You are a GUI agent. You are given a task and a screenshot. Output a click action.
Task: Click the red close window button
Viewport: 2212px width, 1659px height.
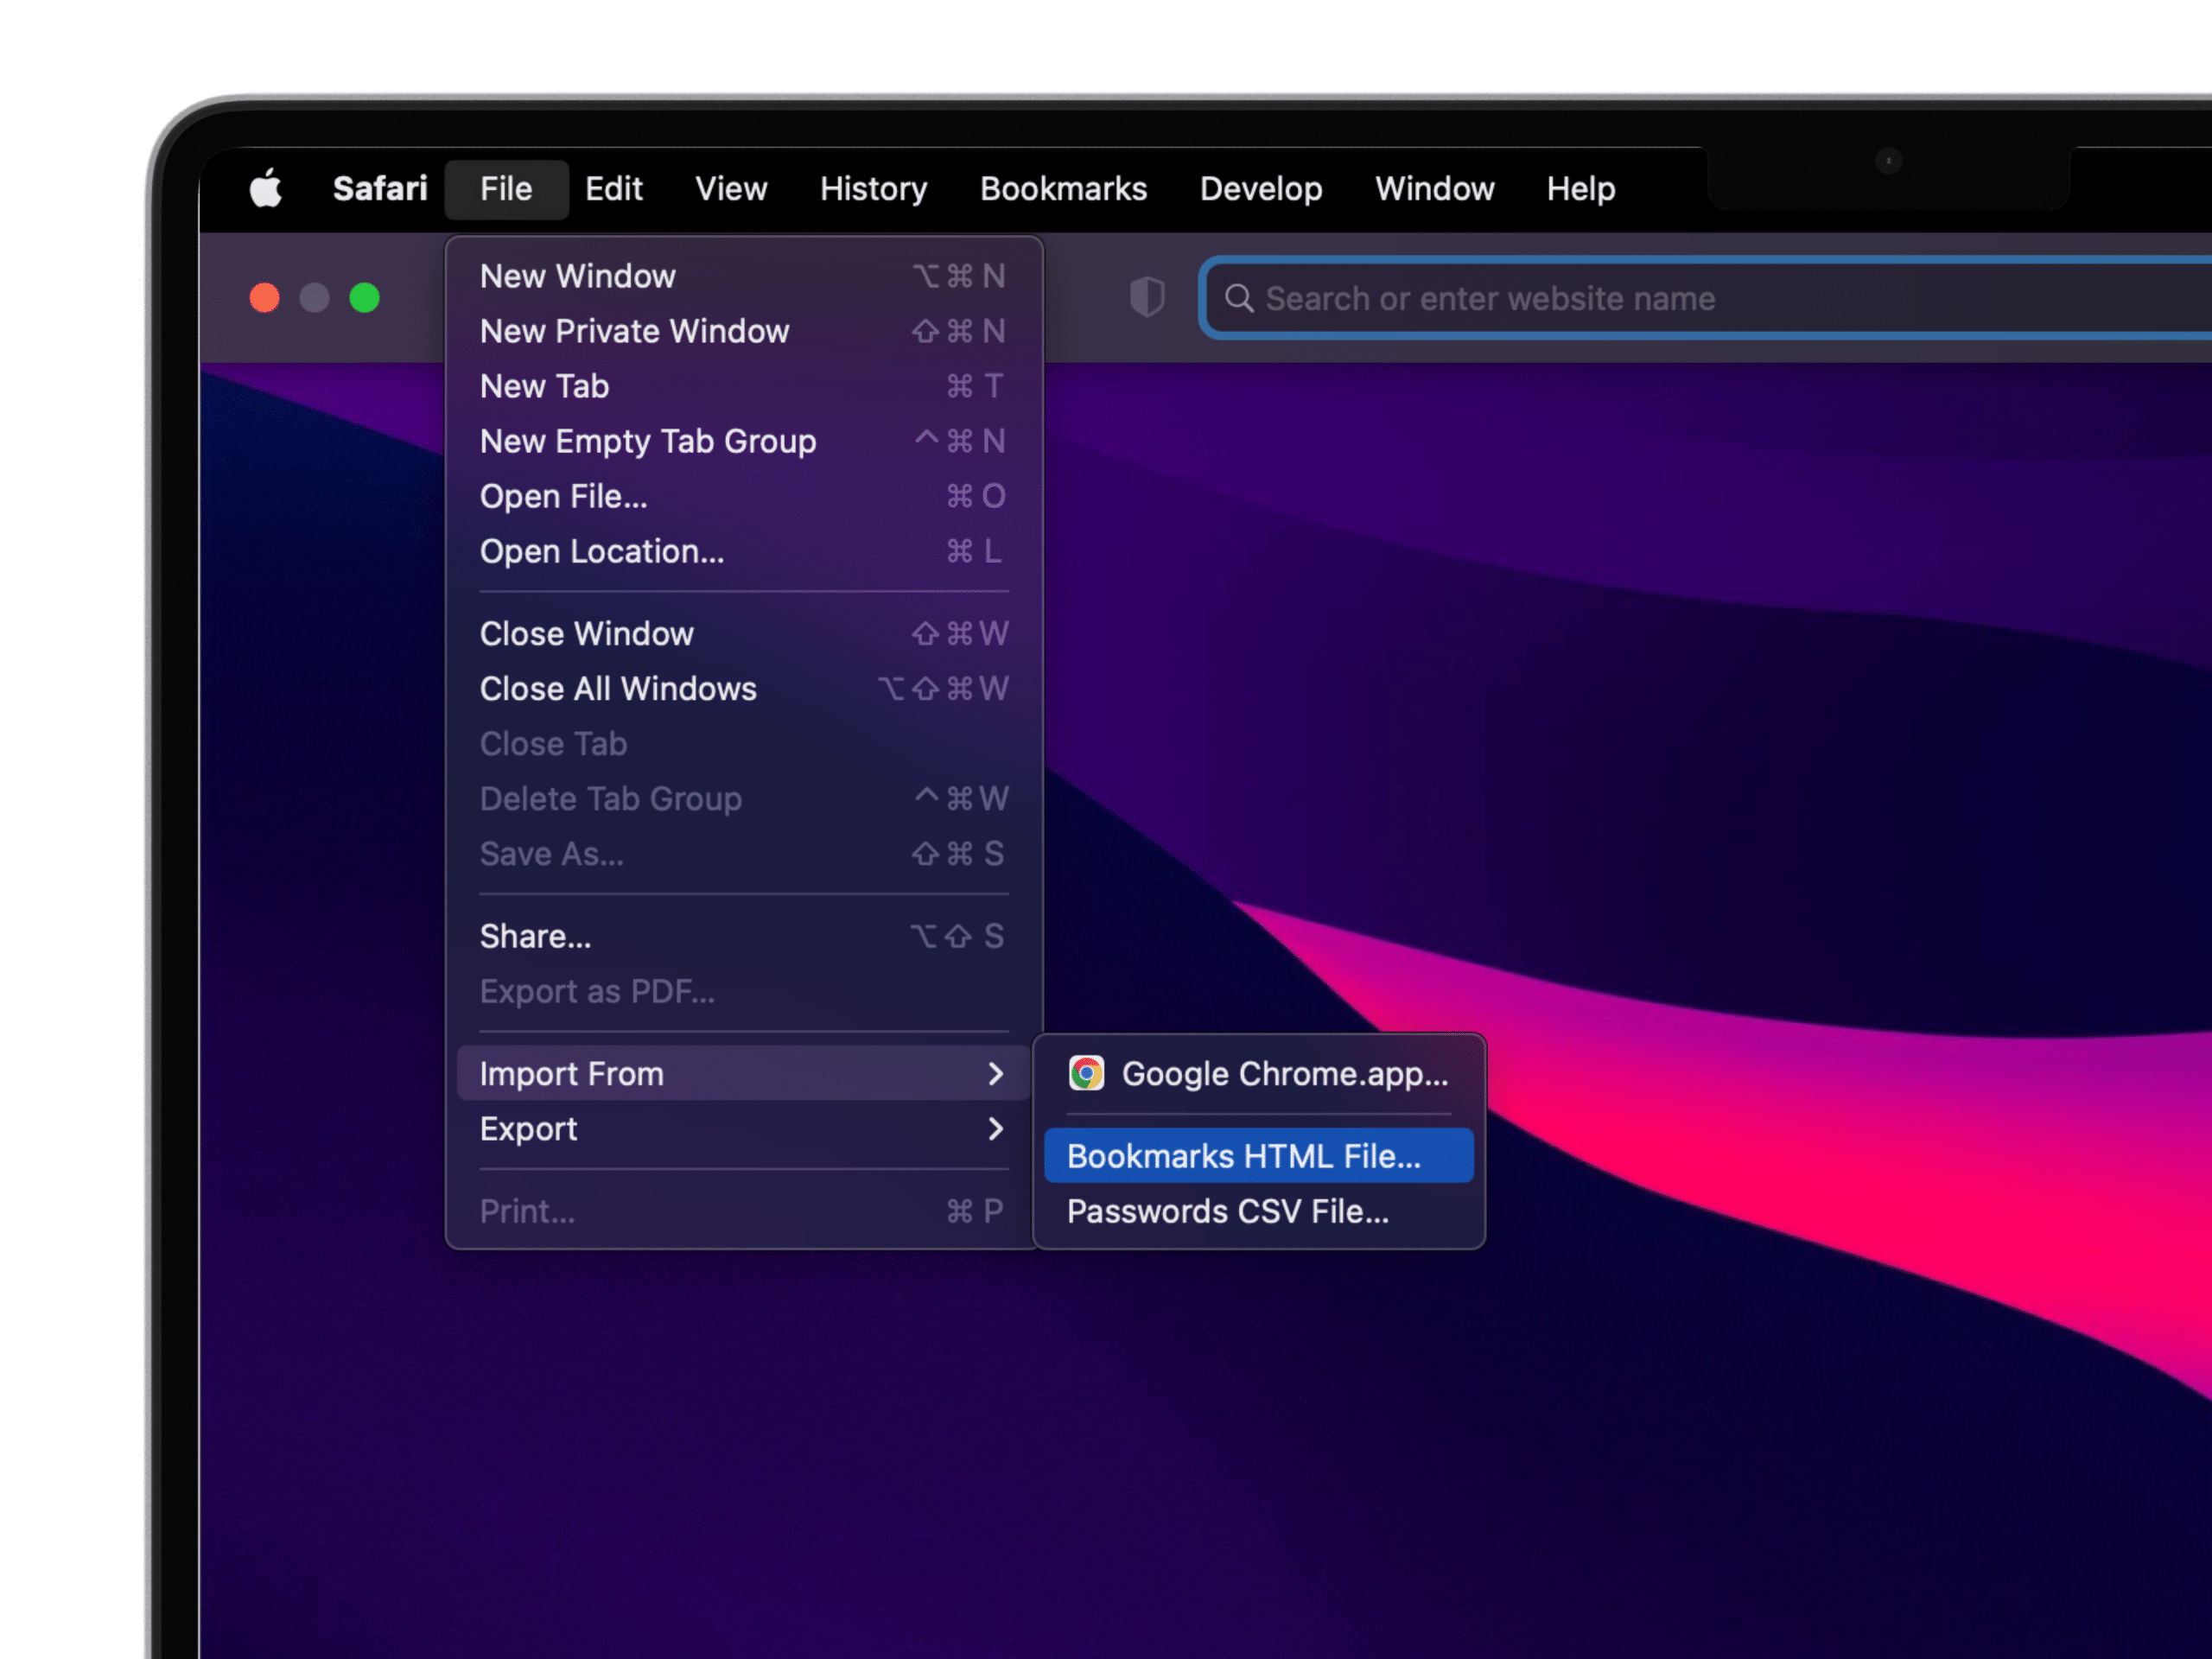coord(265,298)
